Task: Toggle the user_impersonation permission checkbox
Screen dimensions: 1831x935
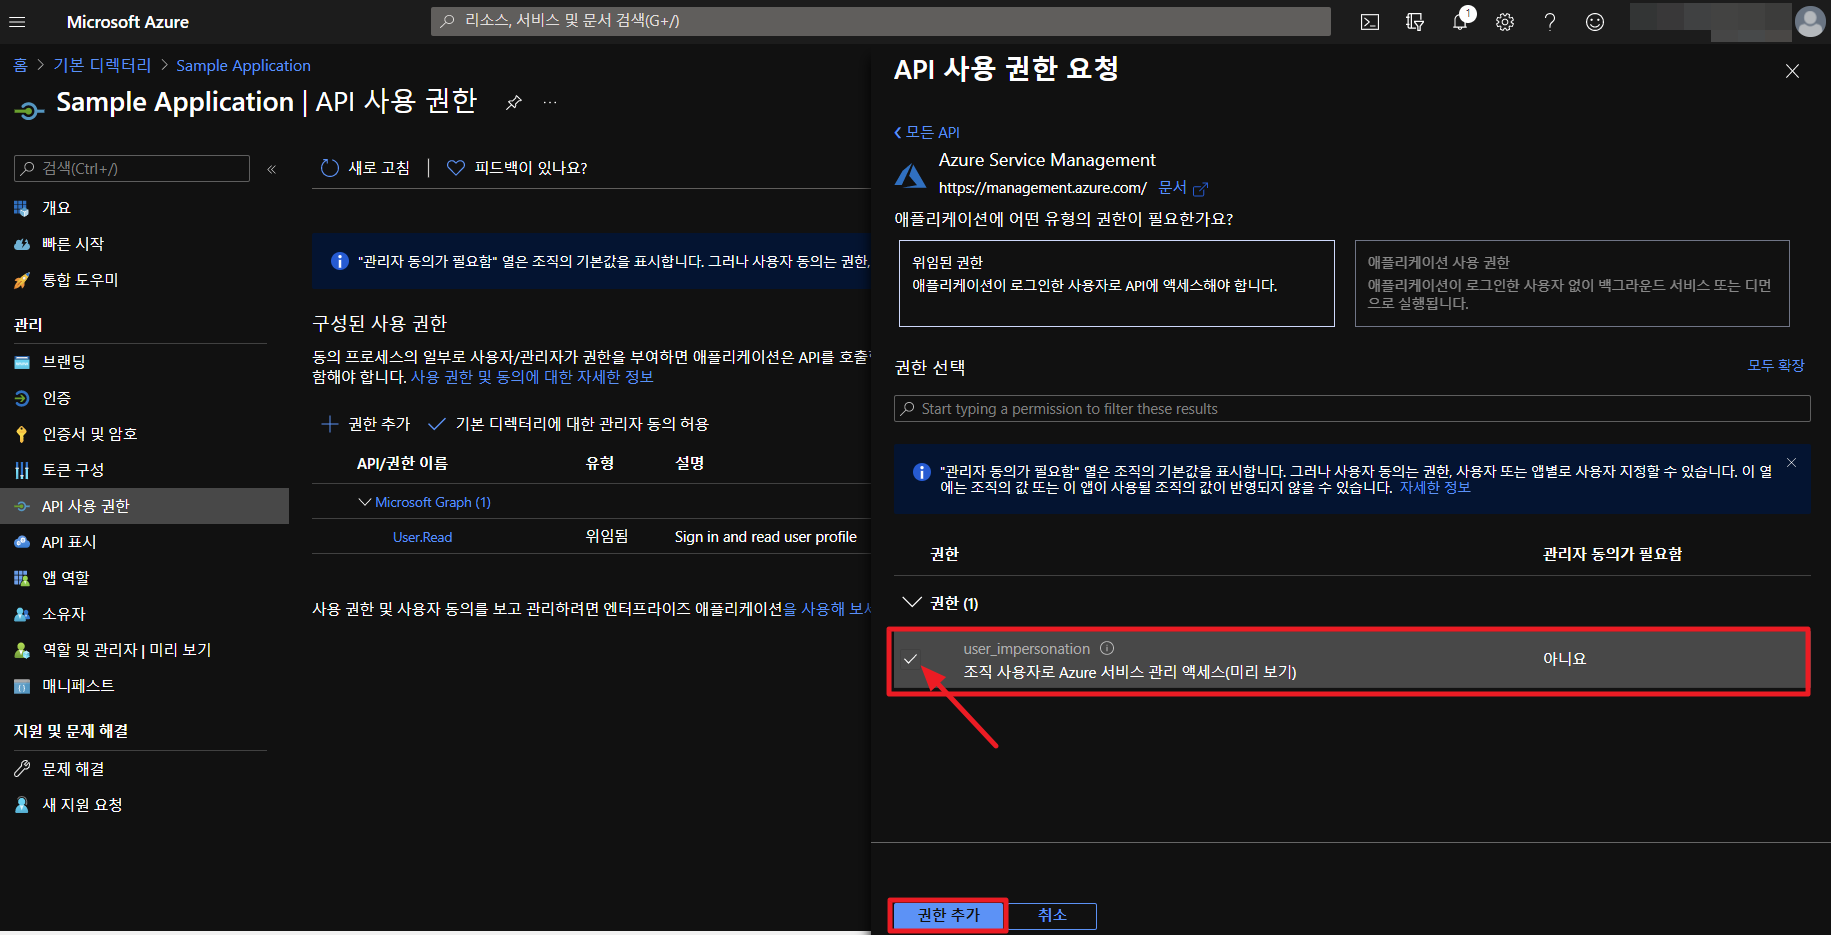Action: click(910, 659)
